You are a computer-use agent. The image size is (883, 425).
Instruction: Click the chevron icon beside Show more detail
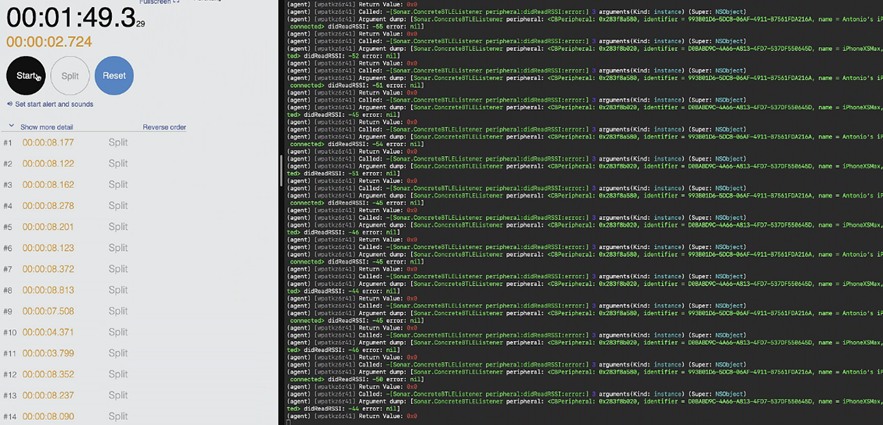point(11,126)
